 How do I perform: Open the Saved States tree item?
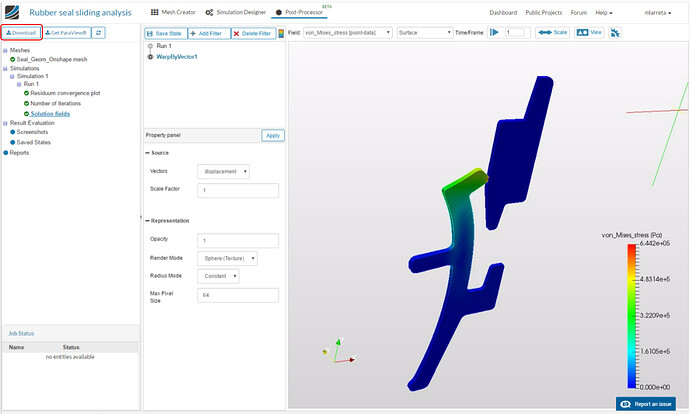33,143
